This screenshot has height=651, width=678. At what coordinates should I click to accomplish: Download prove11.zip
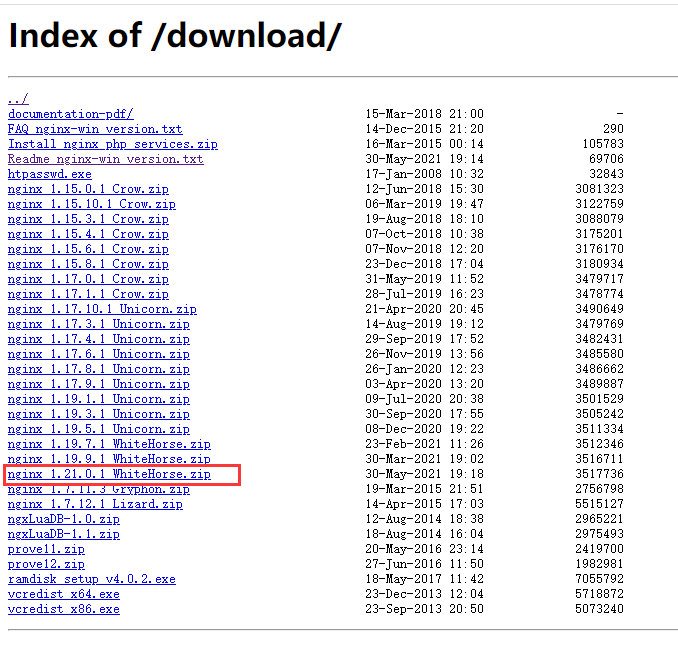click(x=46, y=549)
